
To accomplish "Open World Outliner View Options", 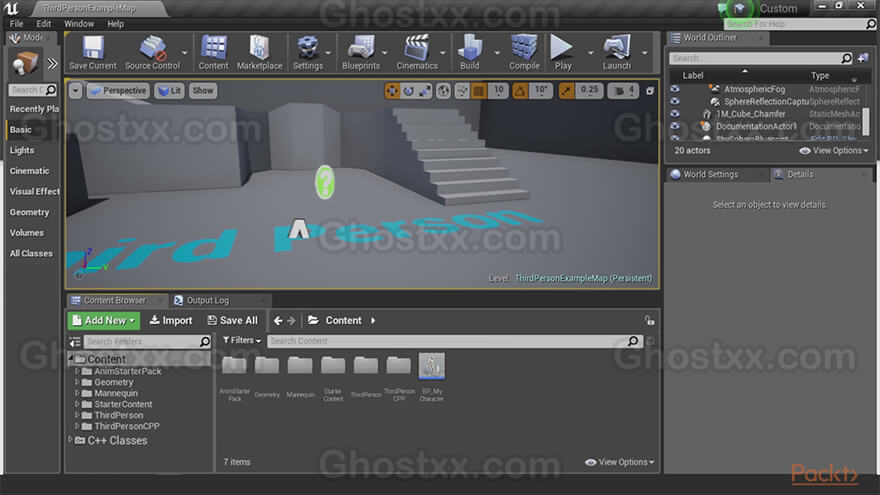I will coord(834,150).
